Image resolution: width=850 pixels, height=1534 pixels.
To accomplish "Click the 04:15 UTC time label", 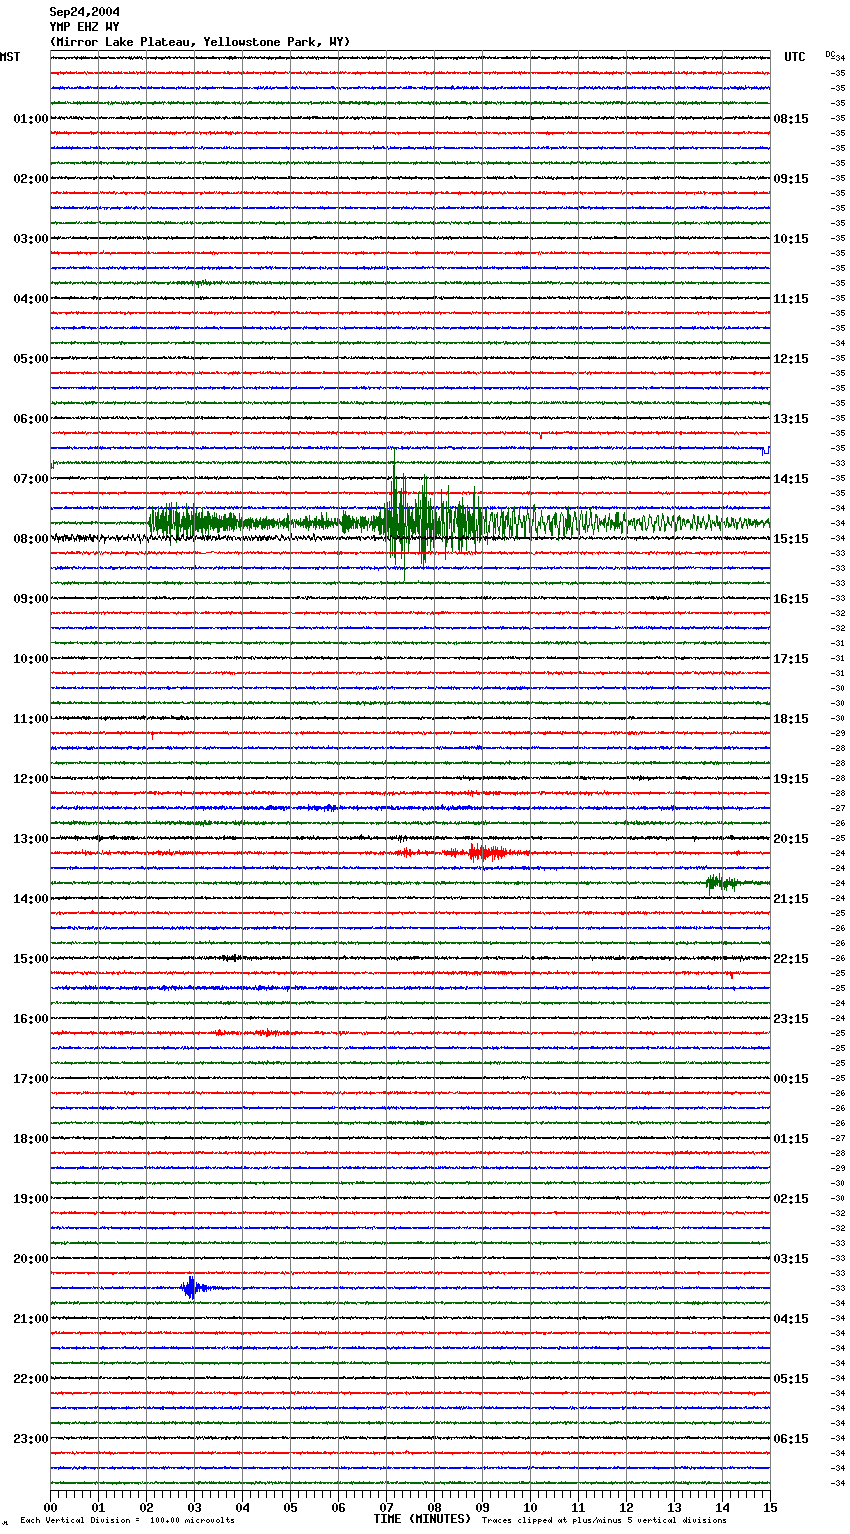I will coord(791,1319).
